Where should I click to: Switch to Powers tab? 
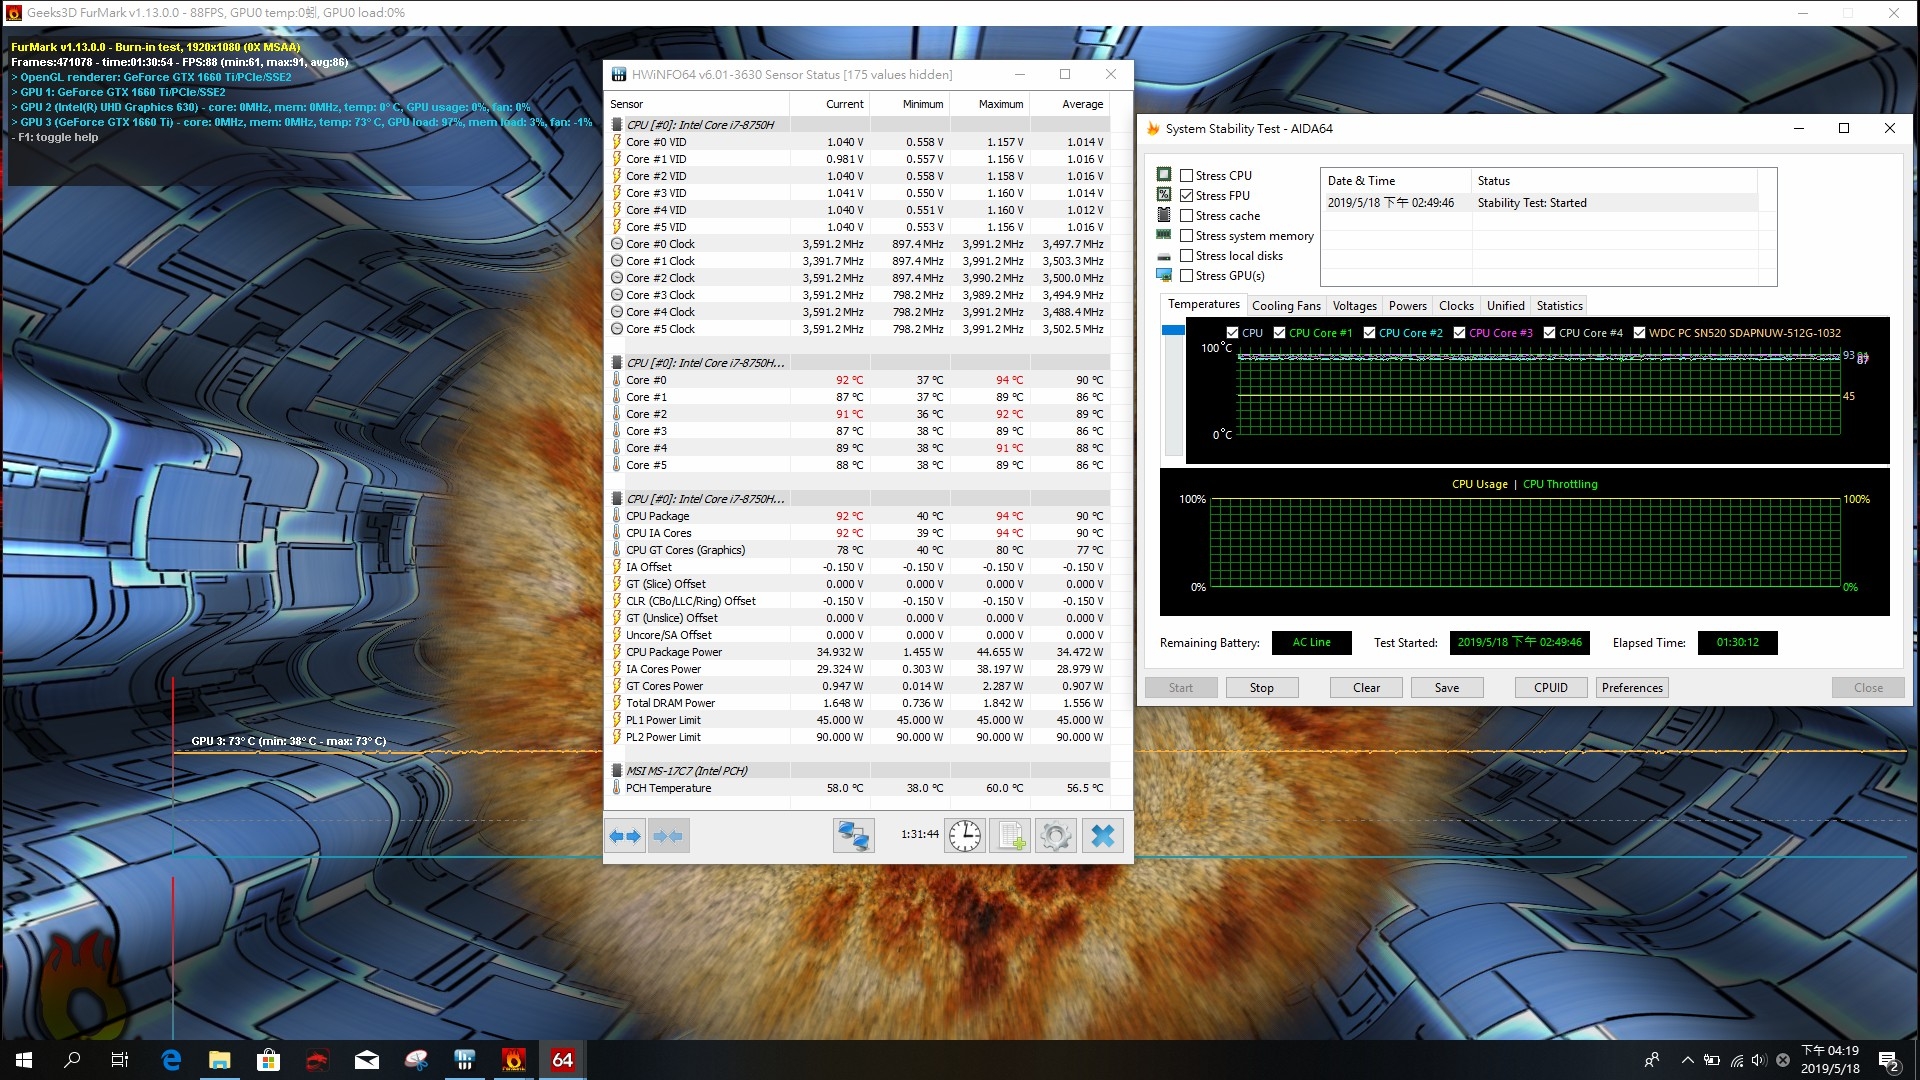click(1407, 306)
